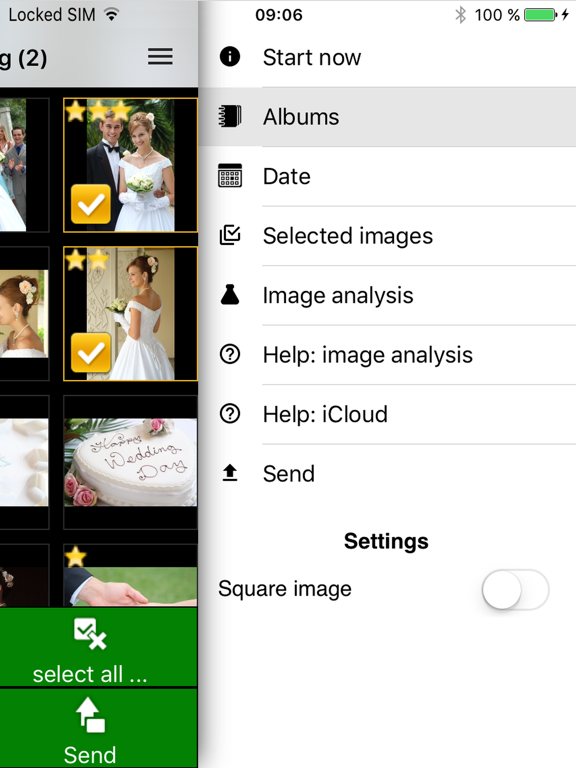Screen dimensions: 576x768
Task: Click question mark icon for Help: iCloud
Action: pyautogui.click(x=230, y=414)
